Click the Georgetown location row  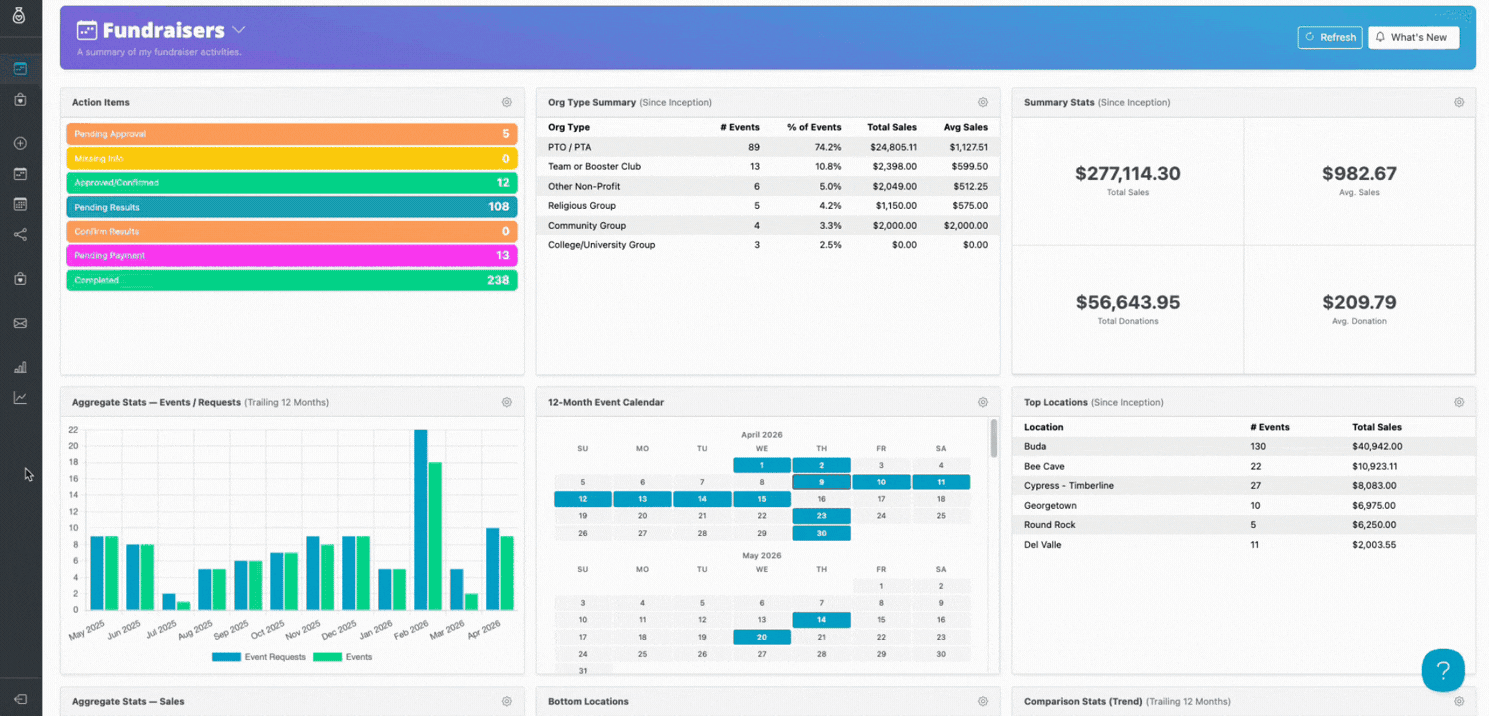(x=1245, y=506)
